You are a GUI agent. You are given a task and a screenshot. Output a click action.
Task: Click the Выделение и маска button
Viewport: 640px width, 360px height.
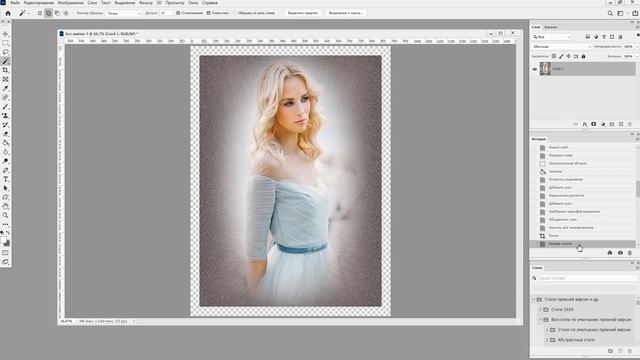[x=346, y=13]
